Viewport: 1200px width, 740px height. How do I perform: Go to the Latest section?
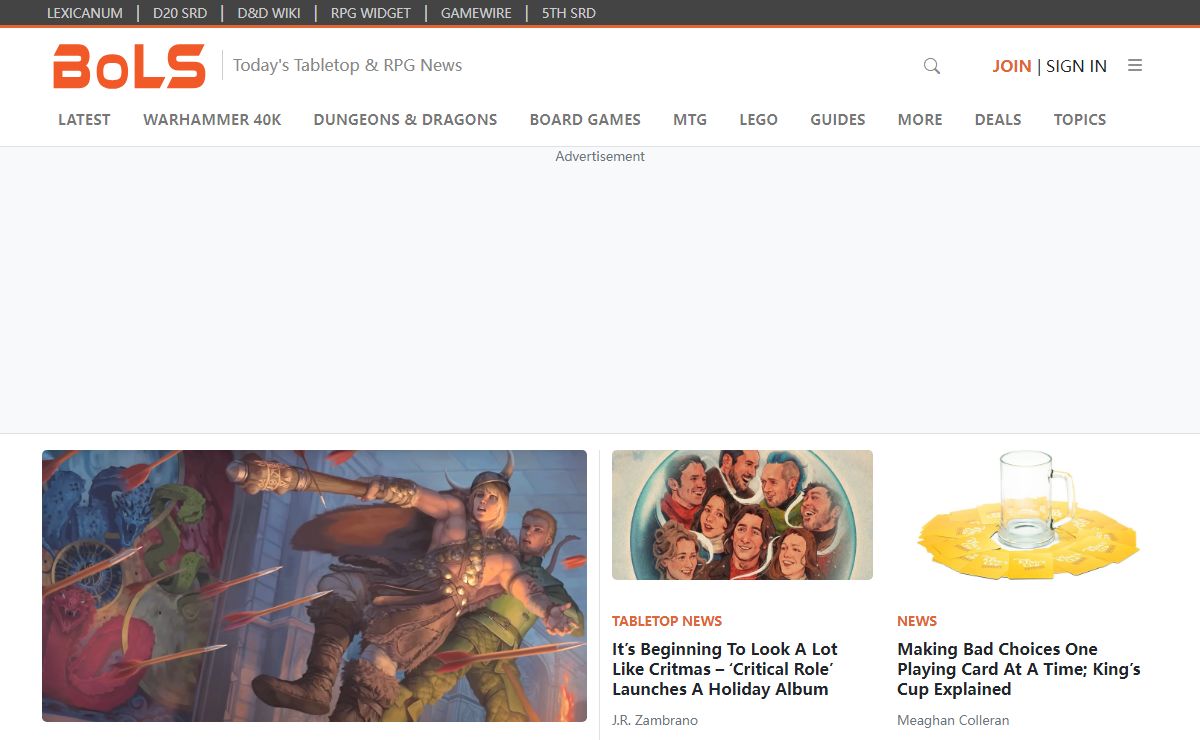pyautogui.click(x=84, y=119)
